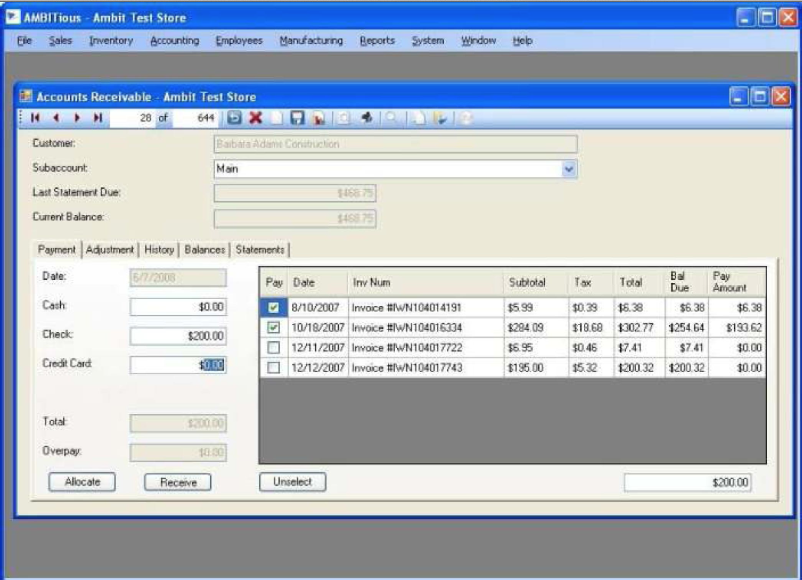This screenshot has width=802, height=580.
Task: Uncheck Pay box for invoice dated 10/18/2007
Action: (x=274, y=328)
